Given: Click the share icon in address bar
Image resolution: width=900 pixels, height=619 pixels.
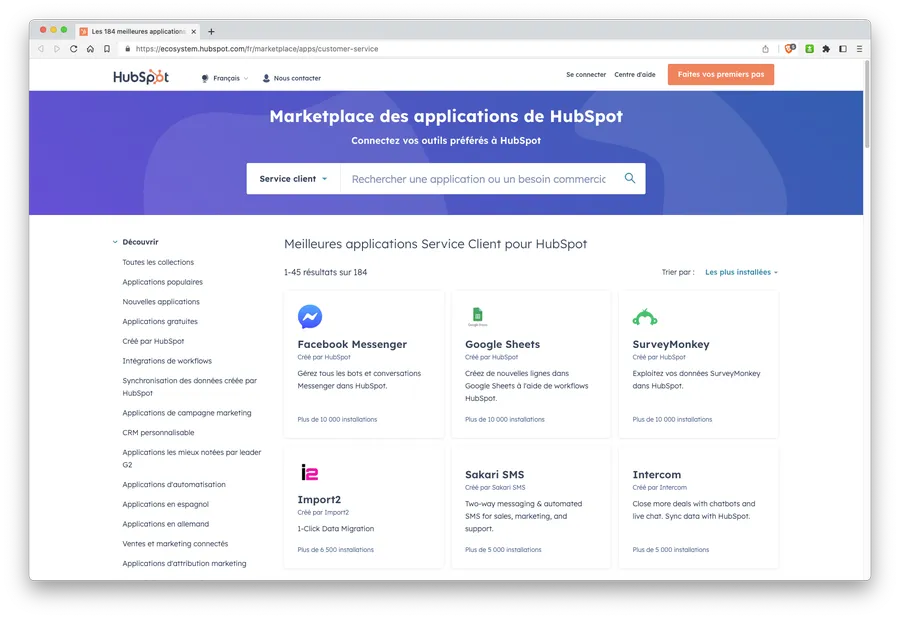Looking at the screenshot, I should pos(765,49).
